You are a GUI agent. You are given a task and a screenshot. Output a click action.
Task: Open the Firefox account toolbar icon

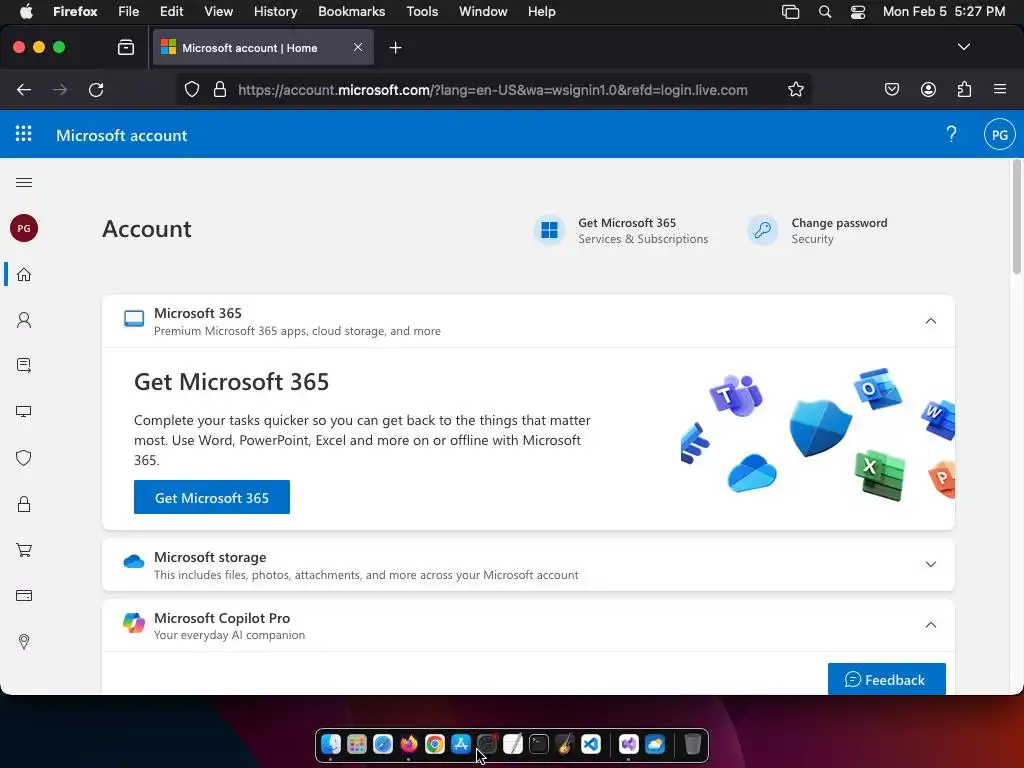(928, 89)
